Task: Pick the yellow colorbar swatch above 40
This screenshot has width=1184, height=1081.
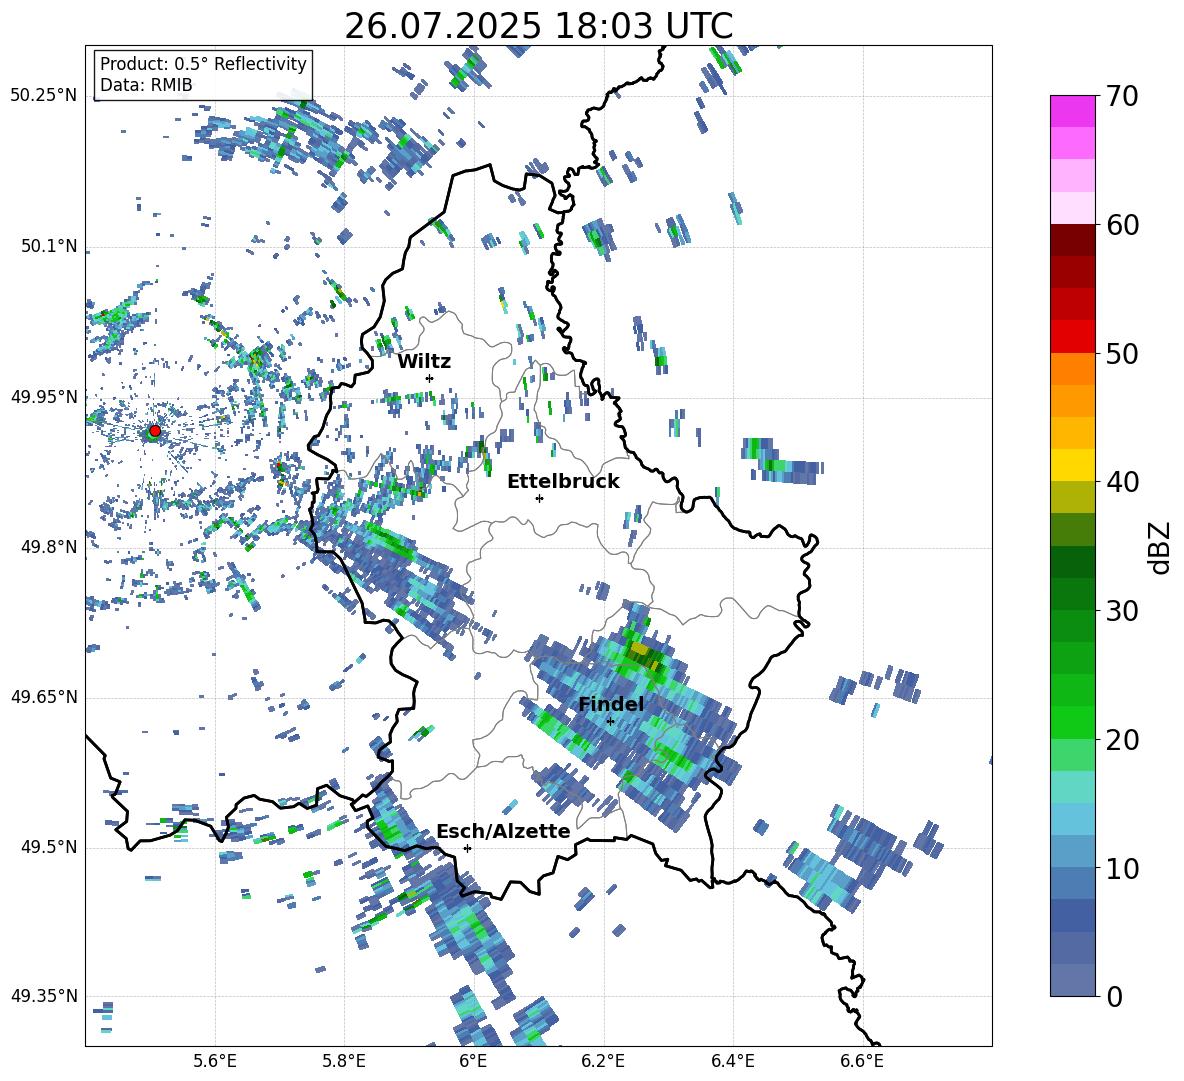Action: tap(1072, 465)
